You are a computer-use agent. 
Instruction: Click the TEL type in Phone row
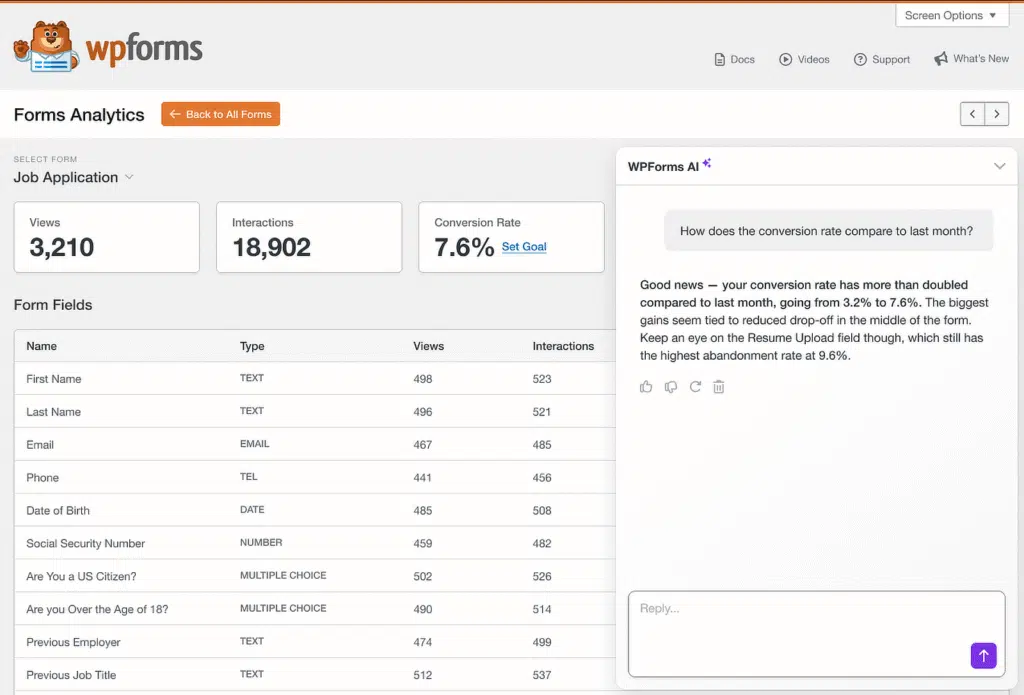click(x=248, y=477)
